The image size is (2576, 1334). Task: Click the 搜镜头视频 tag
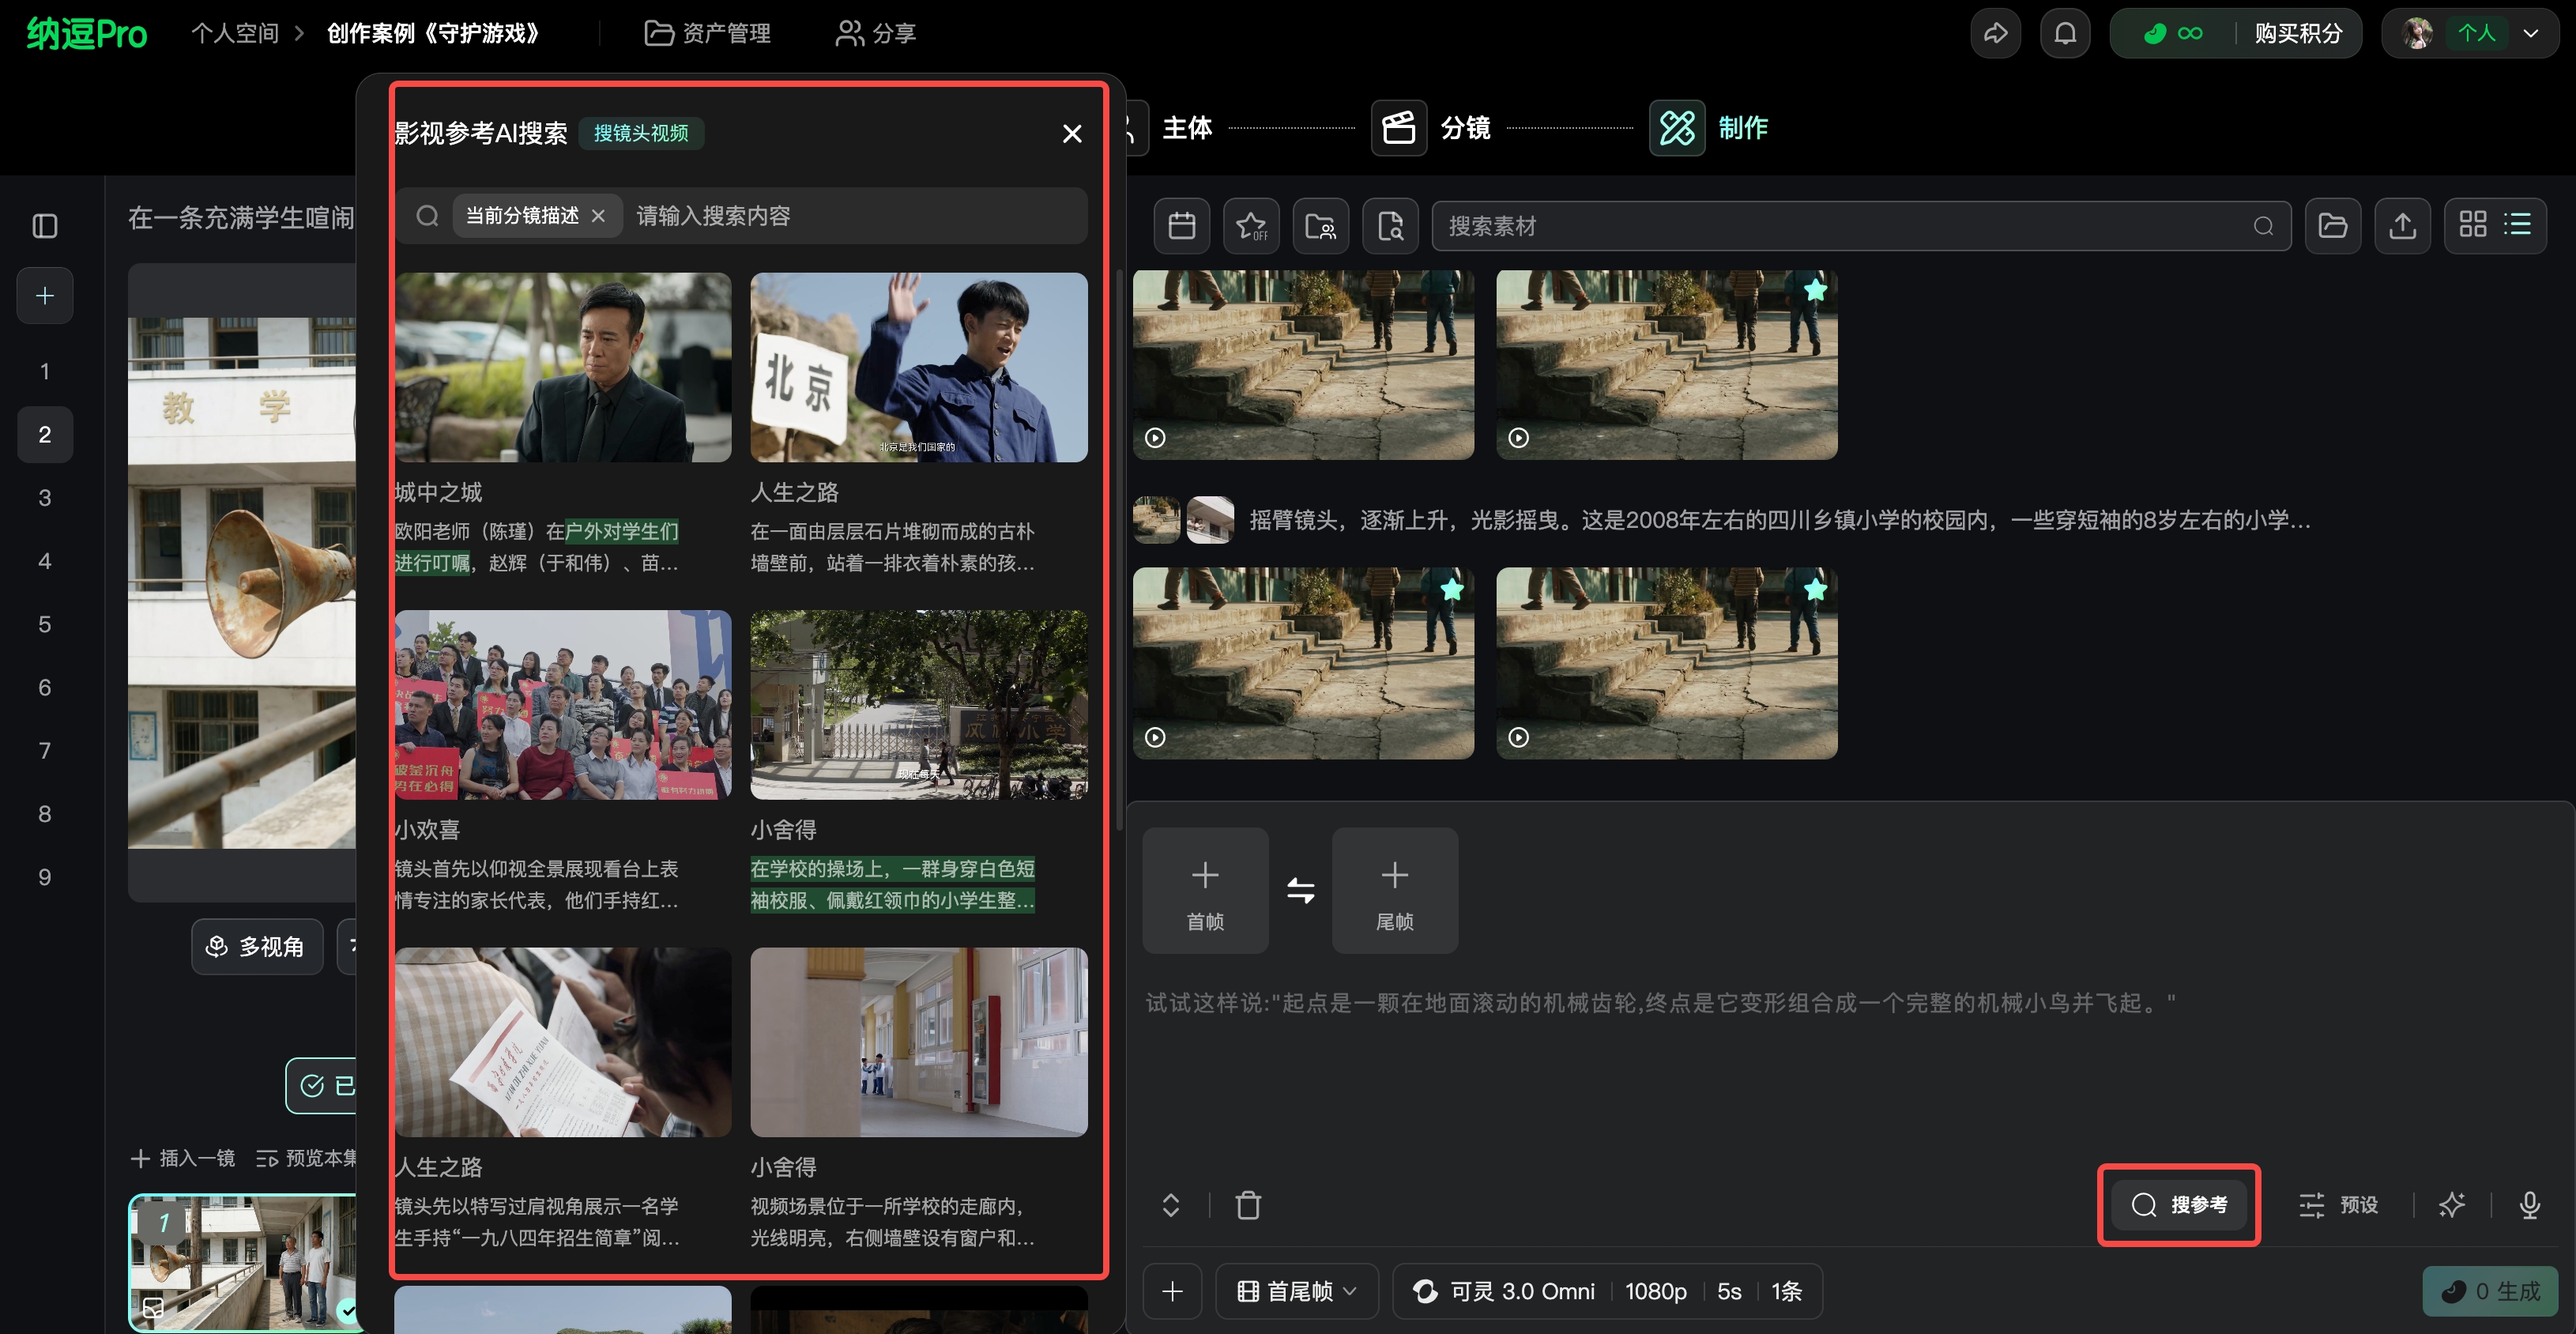point(641,133)
